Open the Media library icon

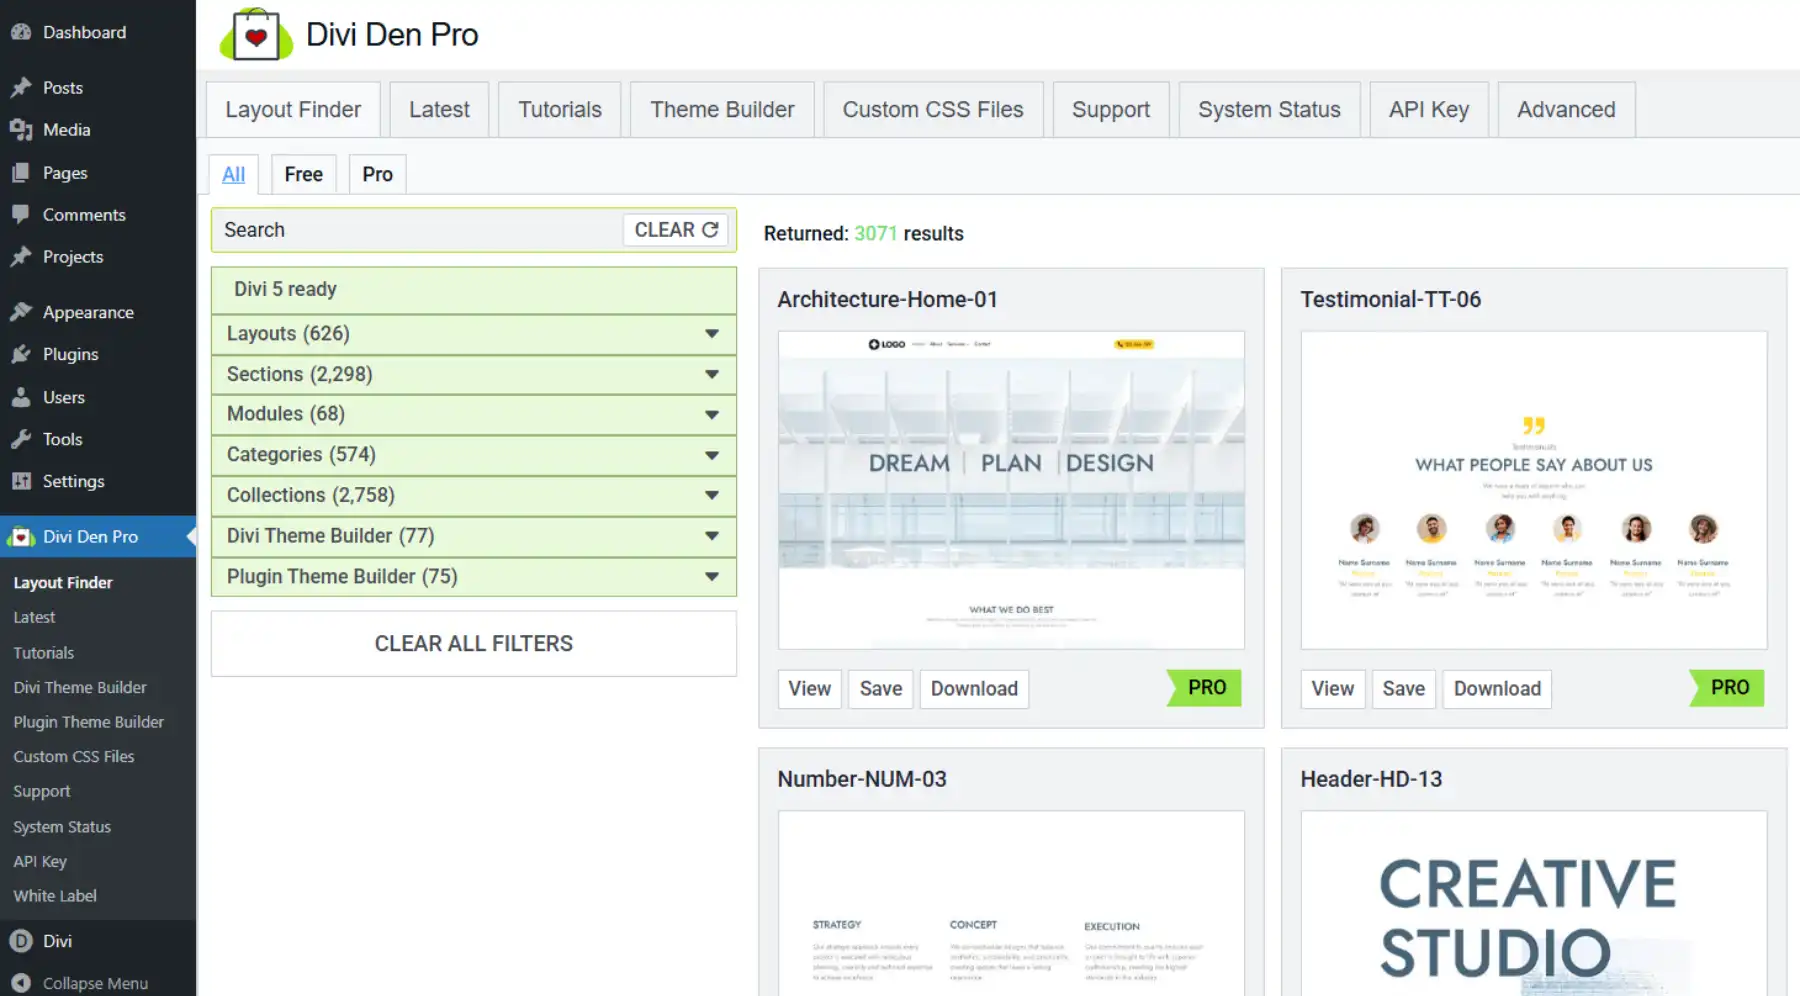click(x=22, y=129)
